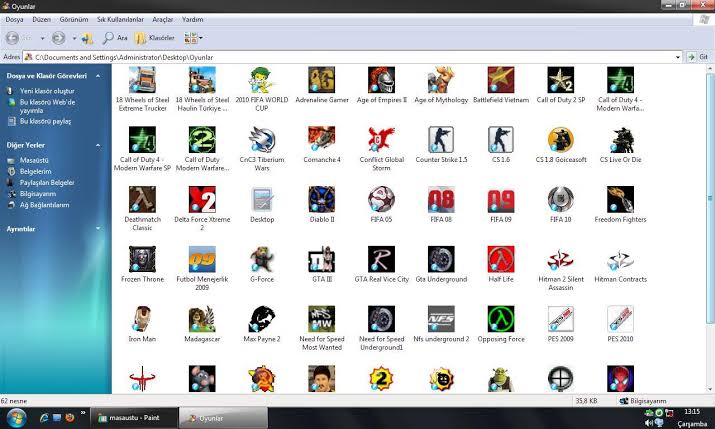Select the Hitman Contracts icon

(x=620, y=259)
